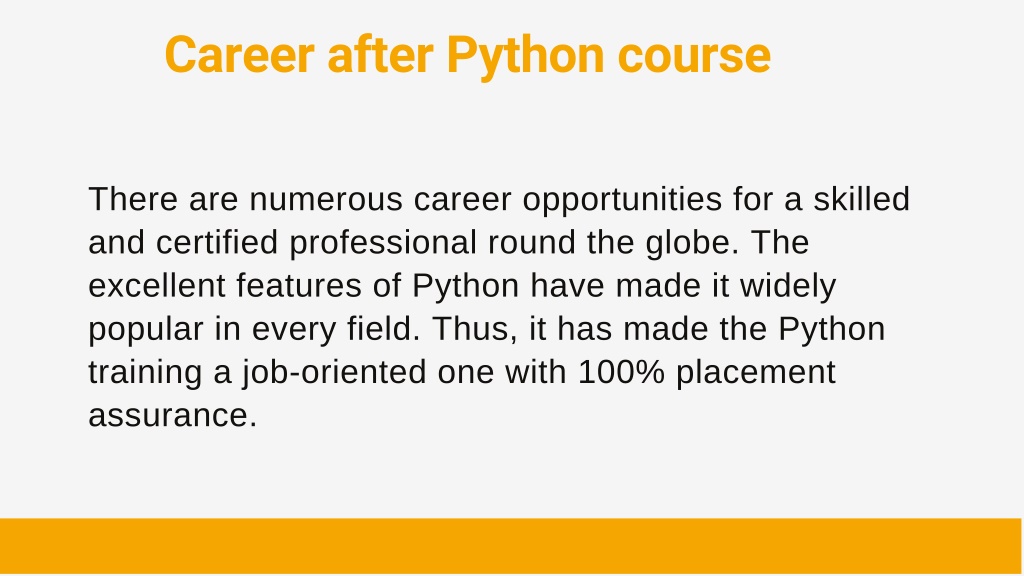This screenshot has width=1024, height=576.
Task: Click on the word "professional"
Action: coord(383,244)
